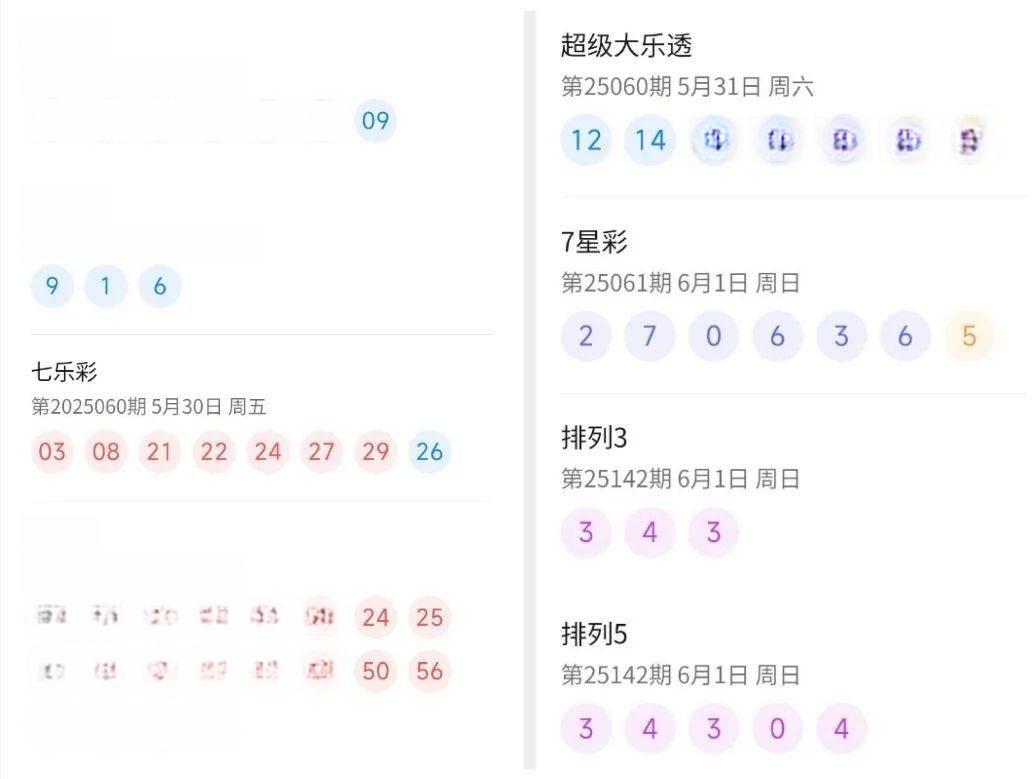Click blue ball 14 in 超级大乐透
Screen dimensions: 1034x779
coord(650,140)
